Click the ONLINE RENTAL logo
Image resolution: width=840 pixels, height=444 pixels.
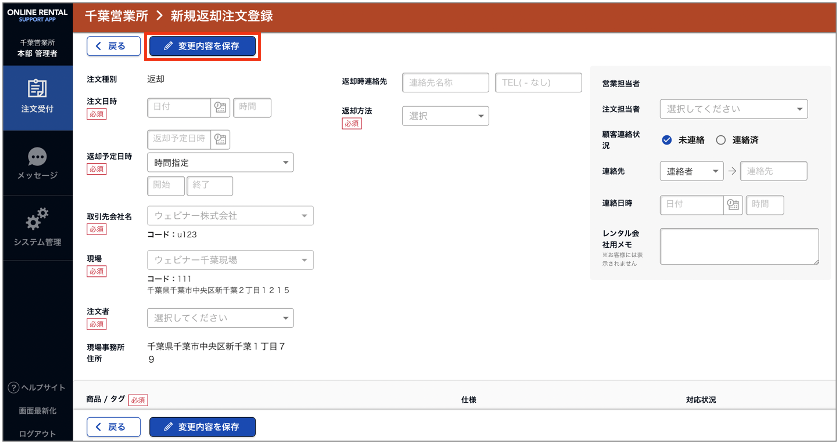pos(36,17)
